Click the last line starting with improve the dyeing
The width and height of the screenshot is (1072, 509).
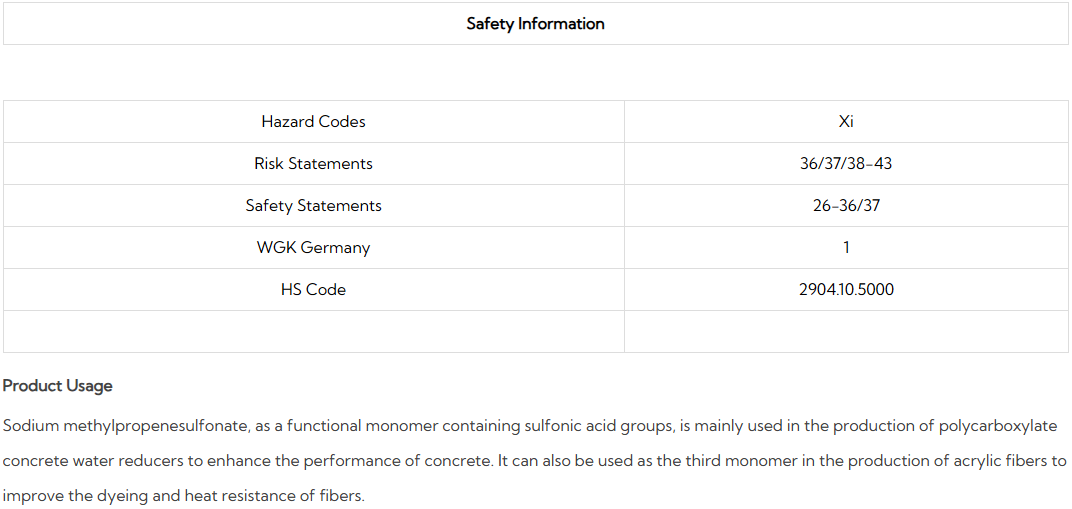pos(183,496)
